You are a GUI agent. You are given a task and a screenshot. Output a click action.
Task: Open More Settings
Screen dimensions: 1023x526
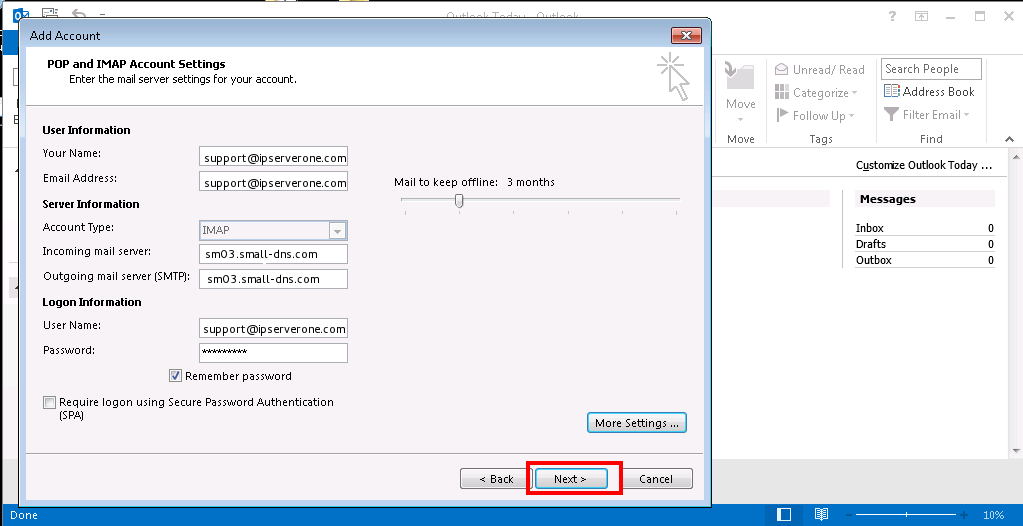click(637, 423)
